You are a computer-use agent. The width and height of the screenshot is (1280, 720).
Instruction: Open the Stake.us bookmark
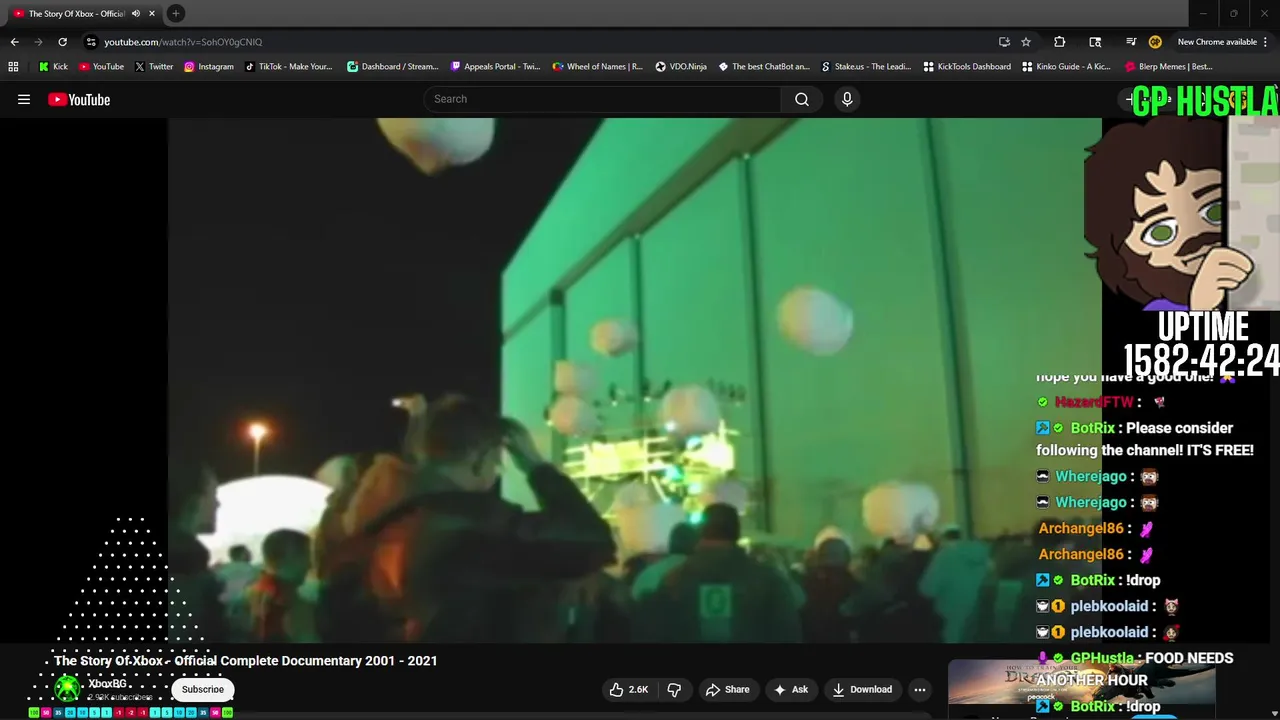click(866, 67)
